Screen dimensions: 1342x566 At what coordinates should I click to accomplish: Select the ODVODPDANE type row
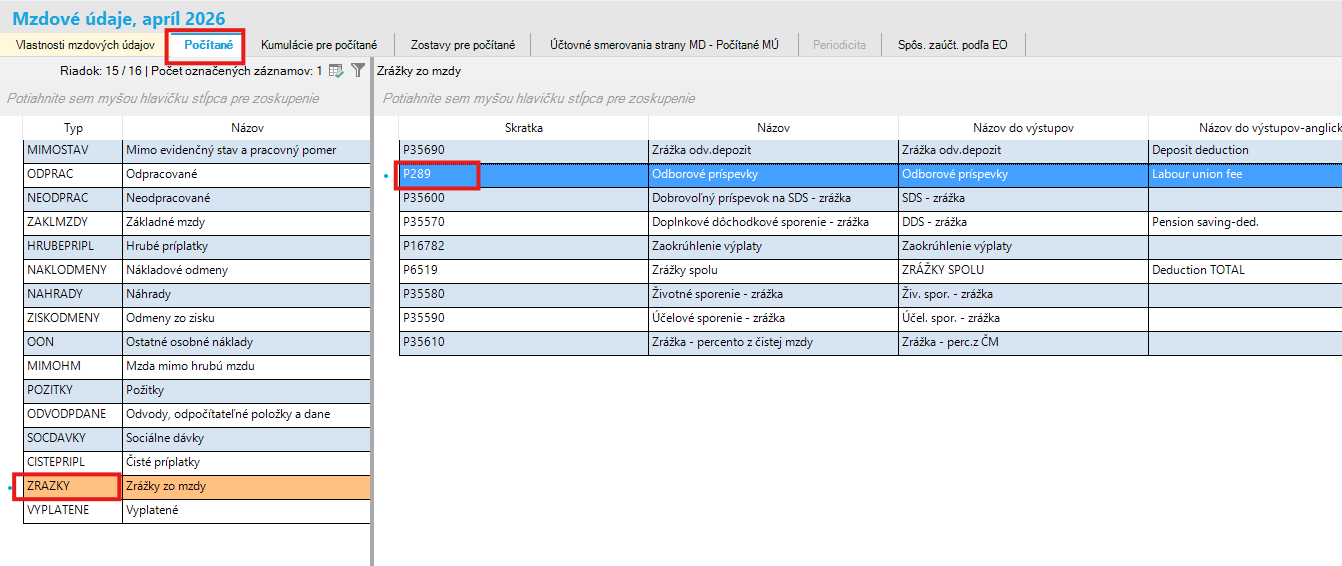[x=197, y=415]
